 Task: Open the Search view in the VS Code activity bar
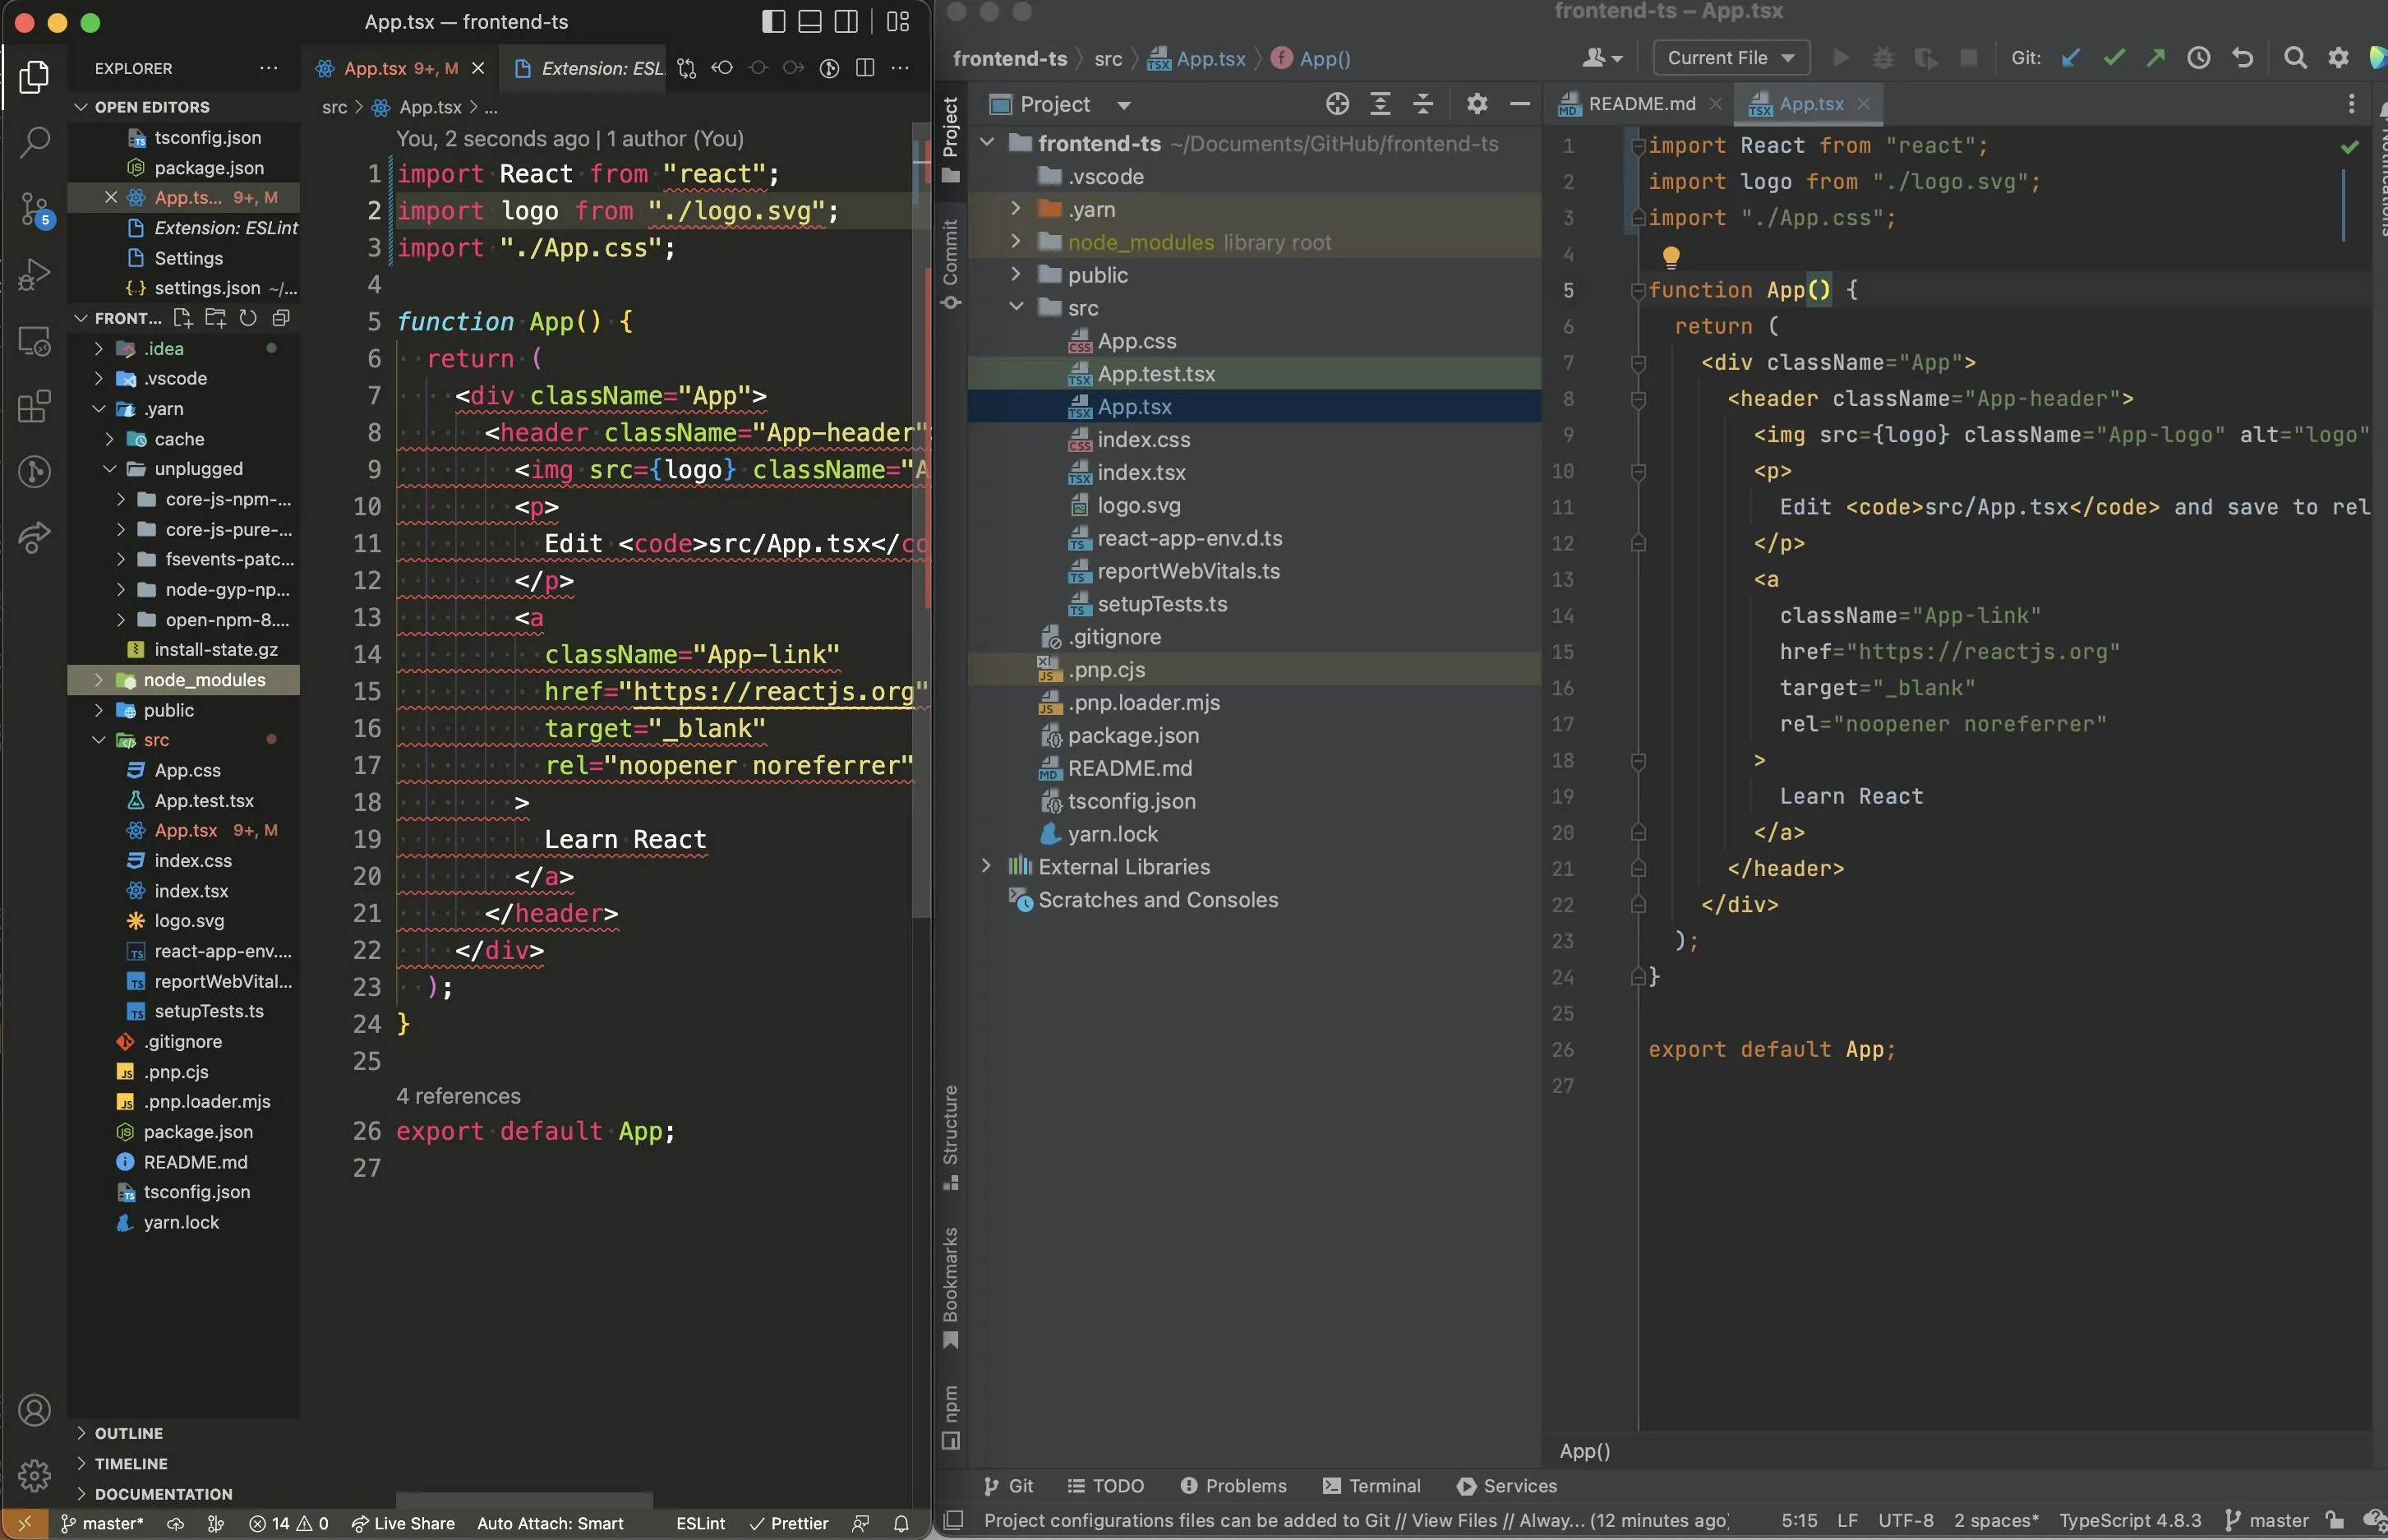34,142
